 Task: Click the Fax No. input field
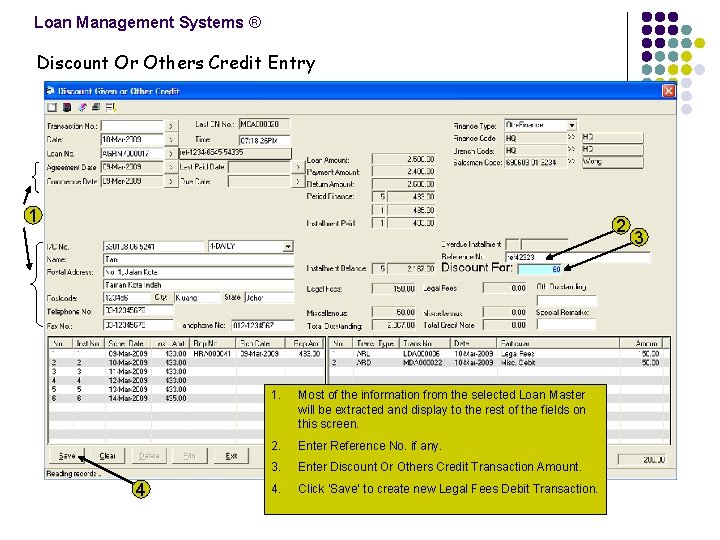tap(138, 326)
